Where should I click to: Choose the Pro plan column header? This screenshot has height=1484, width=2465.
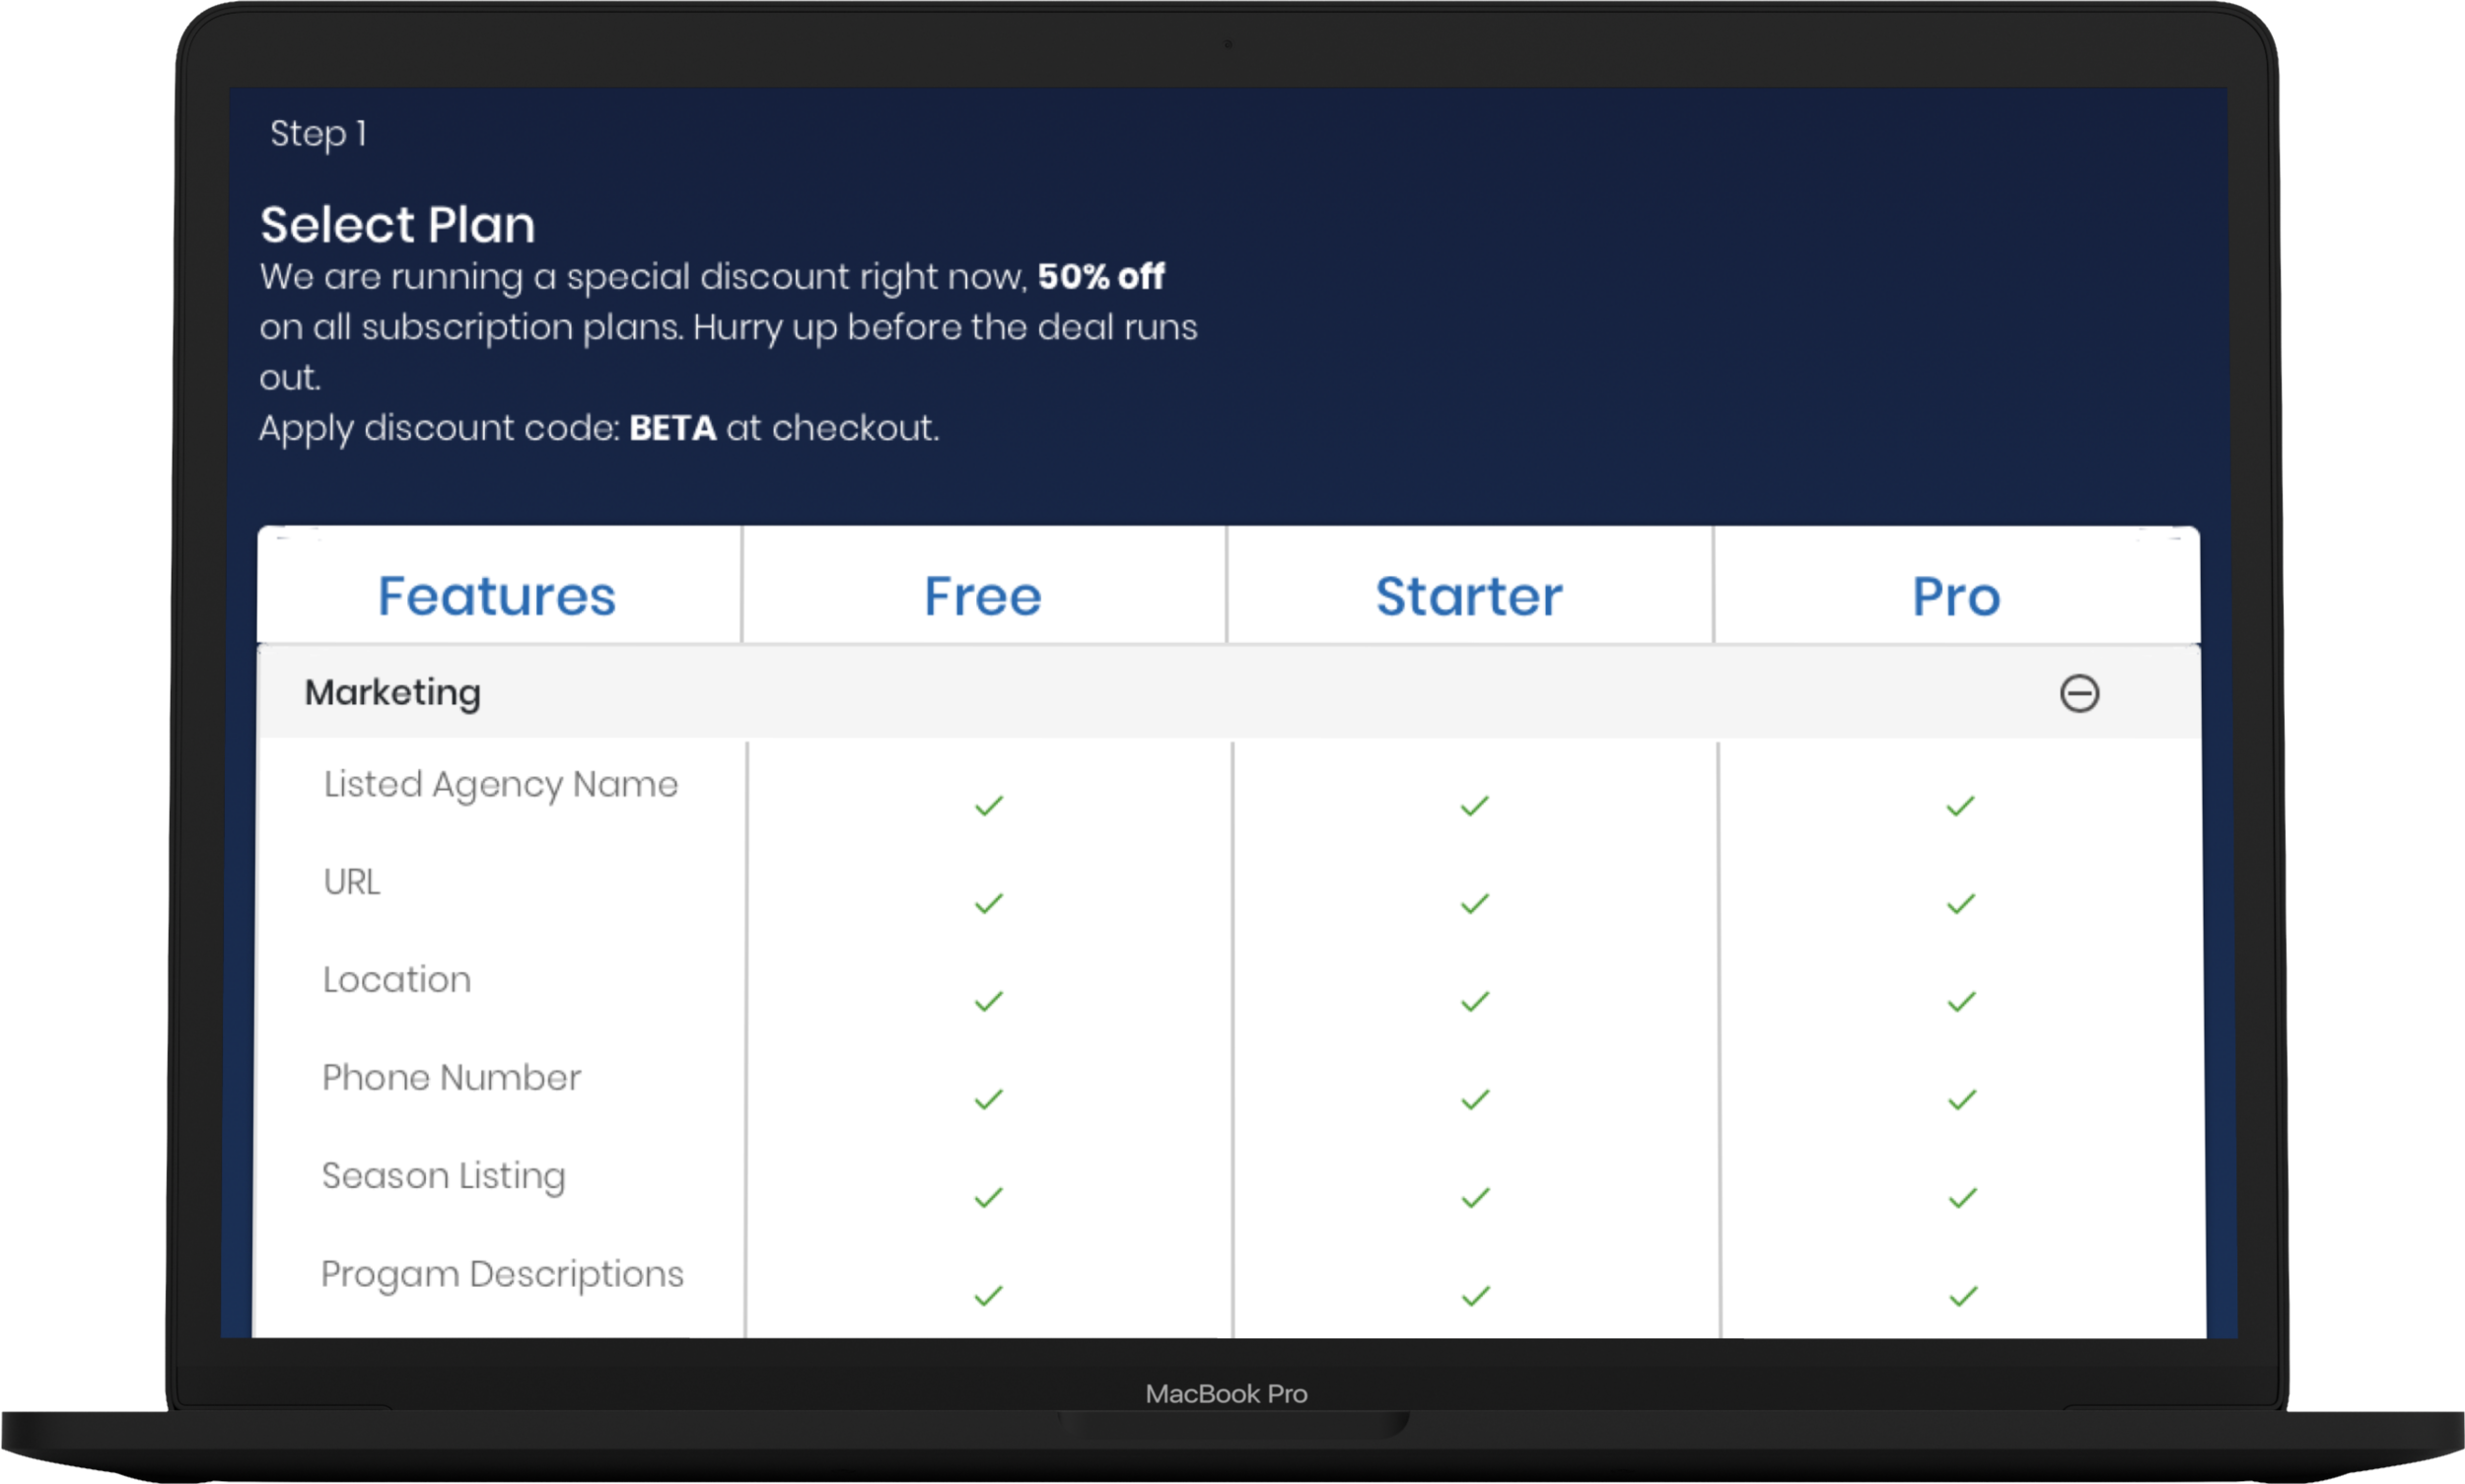[1956, 596]
